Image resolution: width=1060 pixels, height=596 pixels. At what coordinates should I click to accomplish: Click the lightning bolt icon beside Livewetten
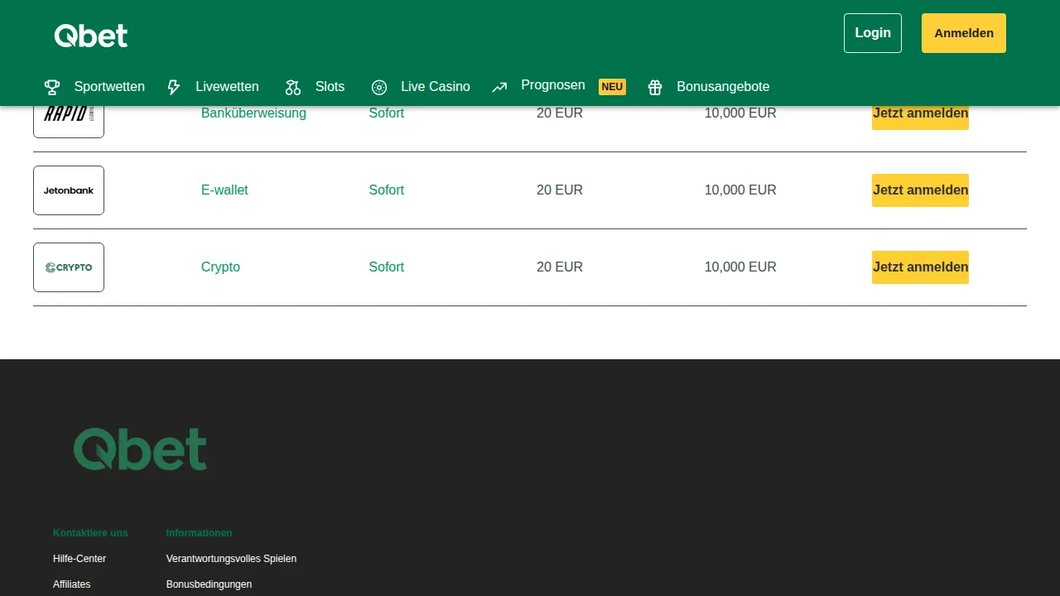(174, 87)
